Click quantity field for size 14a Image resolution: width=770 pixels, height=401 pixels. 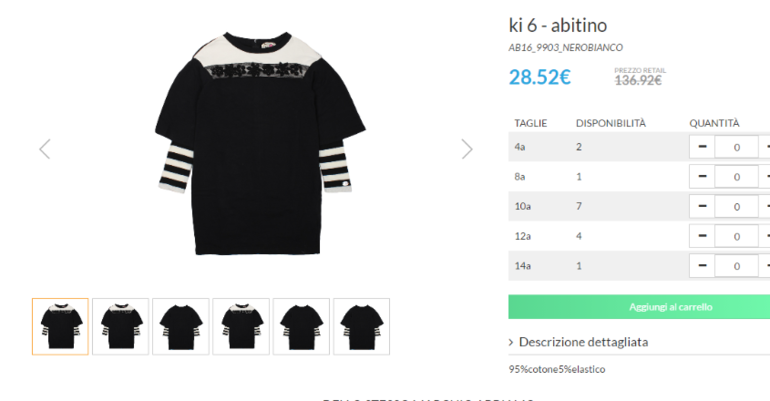(x=736, y=266)
